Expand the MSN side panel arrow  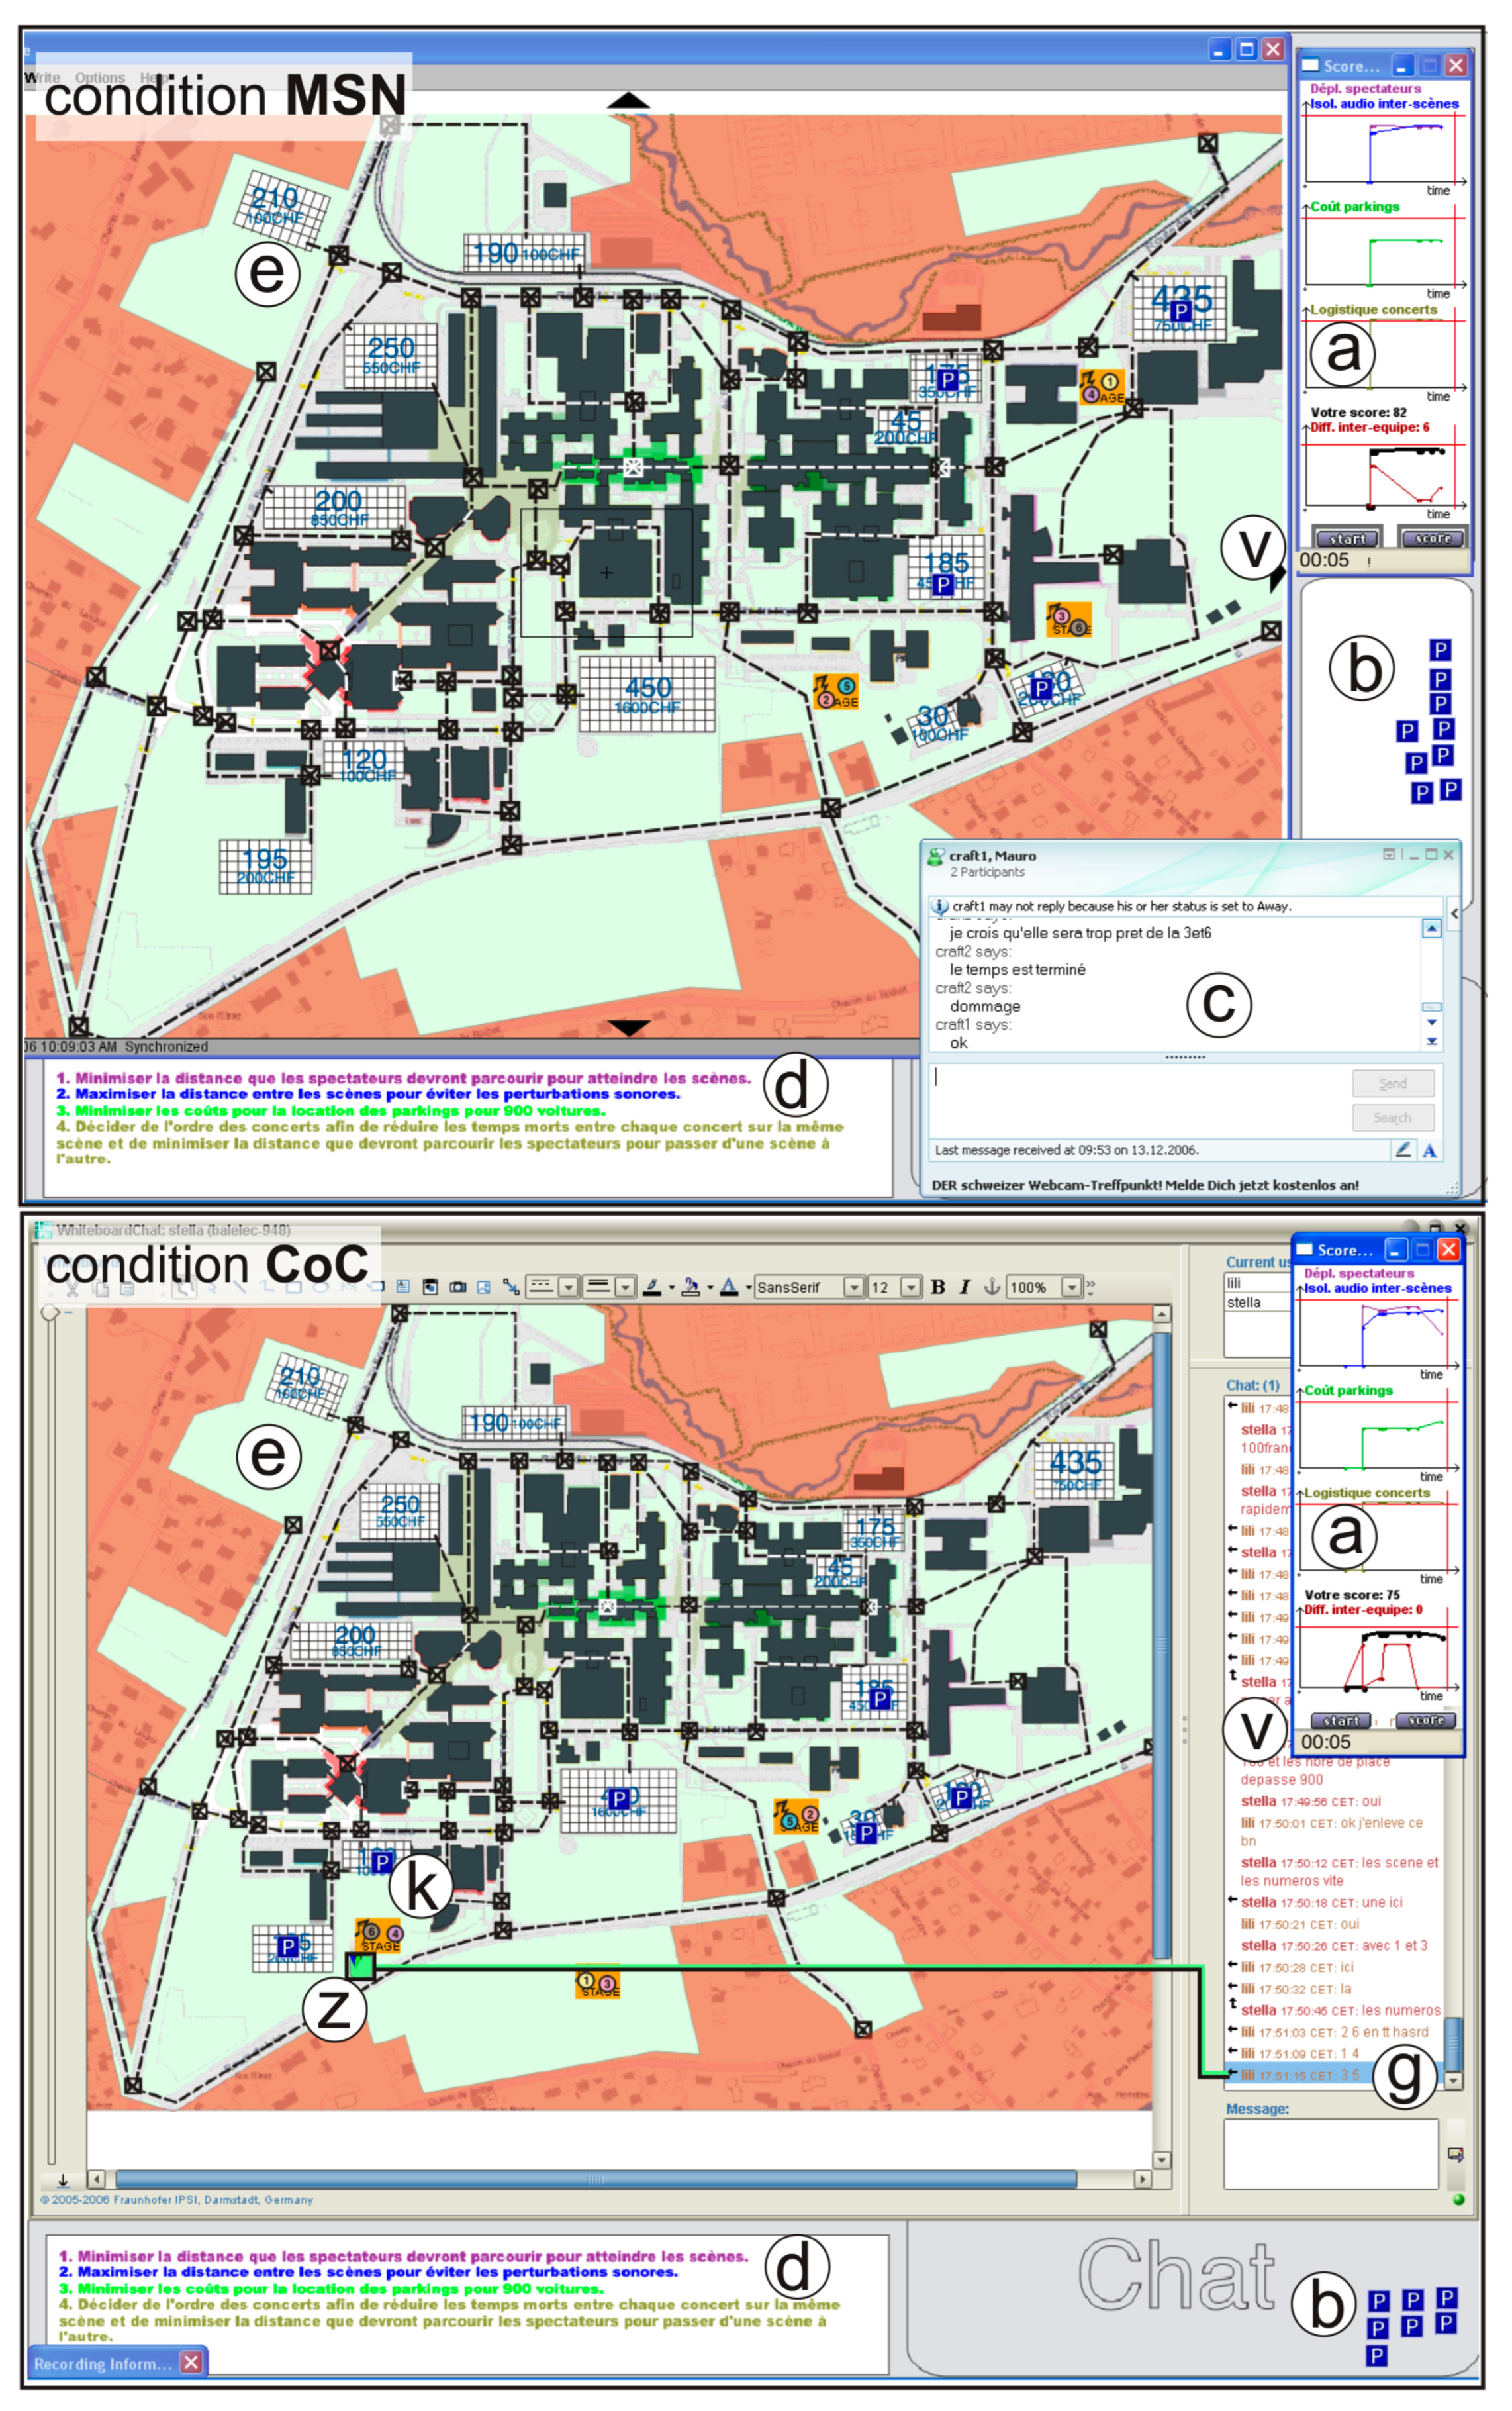coord(1454,913)
